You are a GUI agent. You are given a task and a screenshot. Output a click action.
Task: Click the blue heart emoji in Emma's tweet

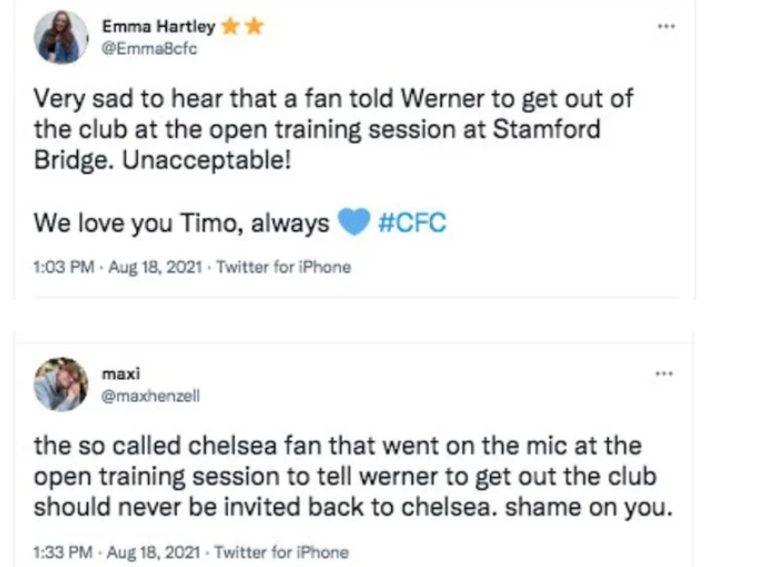(x=354, y=222)
